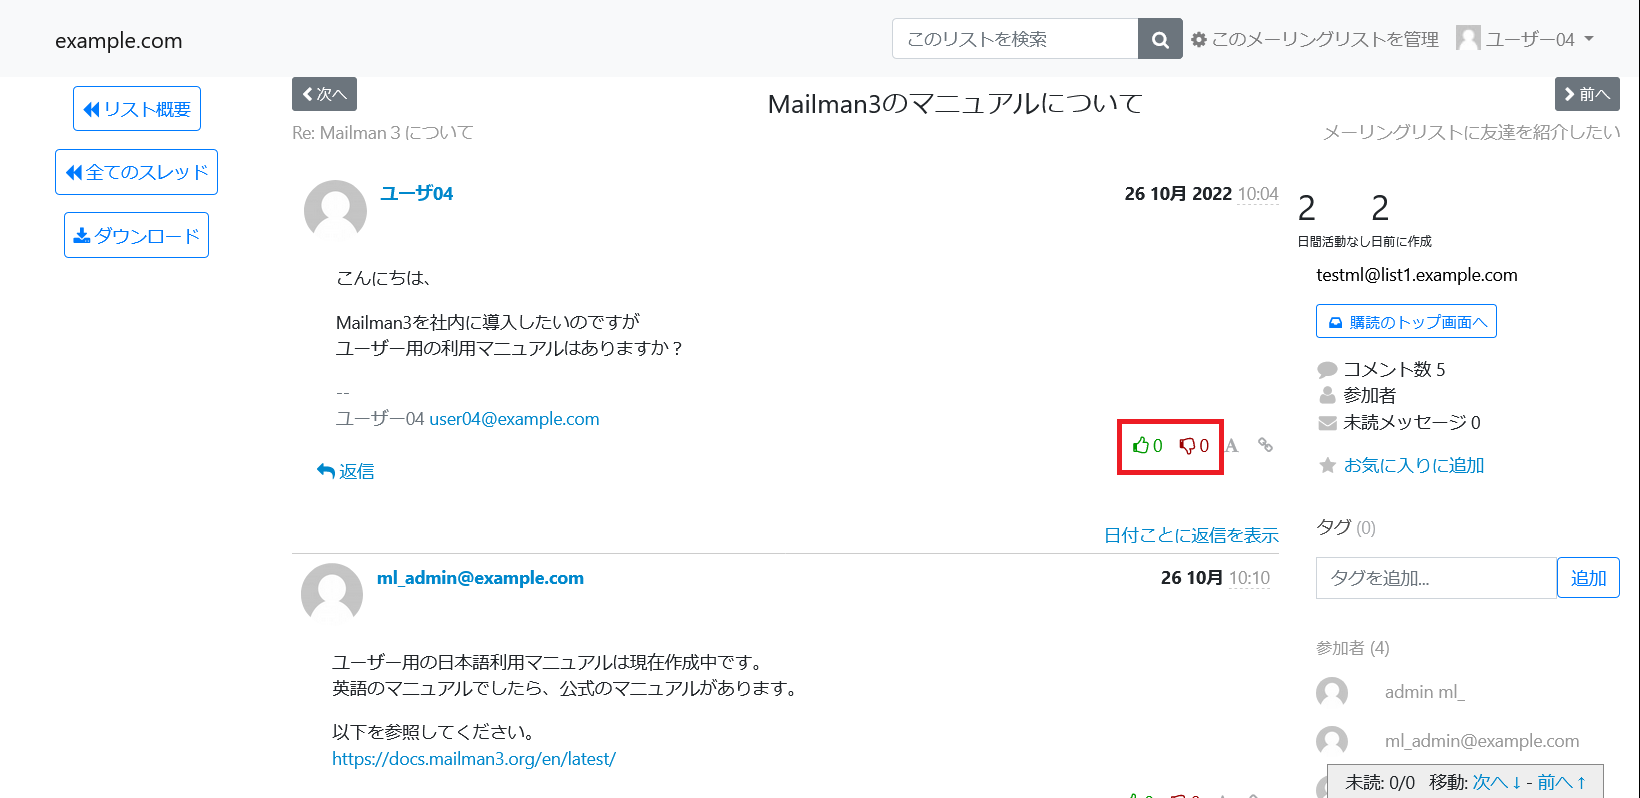
Task: Open the manage mailing list gear link
Action: point(1315,39)
